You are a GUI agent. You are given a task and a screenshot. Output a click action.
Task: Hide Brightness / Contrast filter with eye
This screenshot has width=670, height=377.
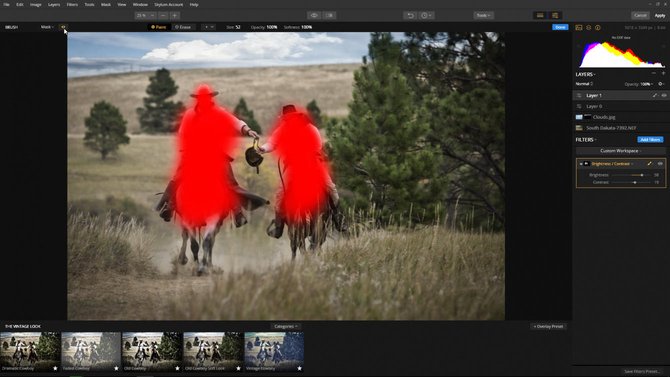point(660,164)
